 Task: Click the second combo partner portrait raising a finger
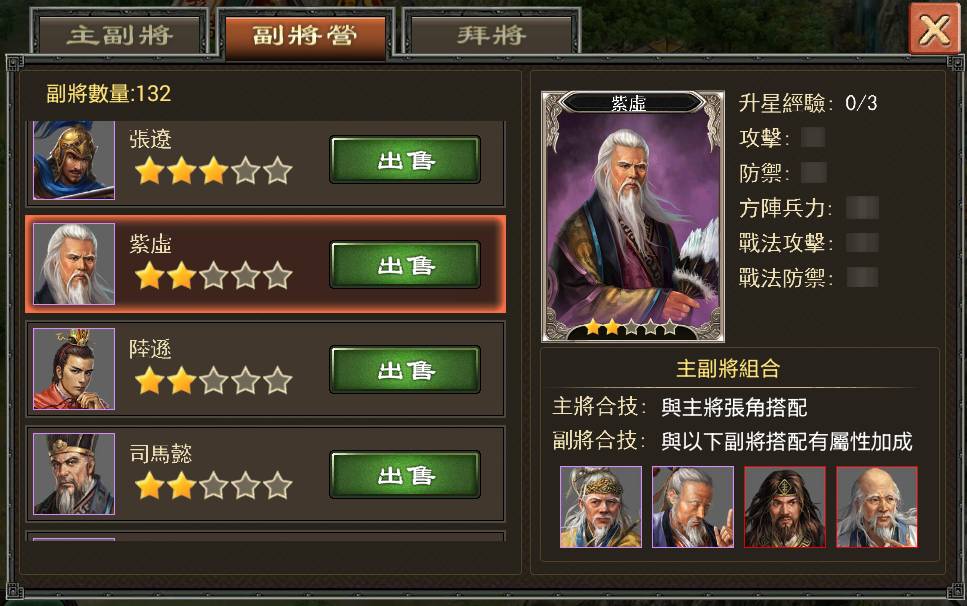coord(693,507)
